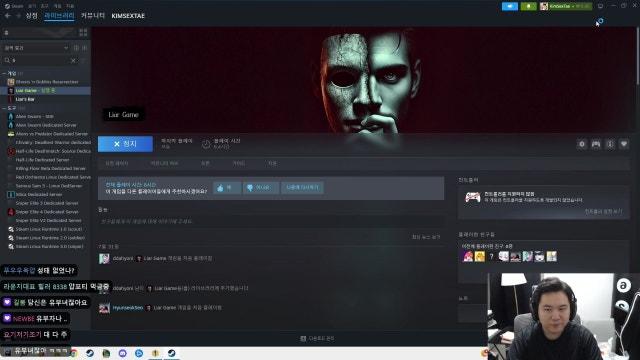
Task: Open the downloads manager at bottom bar
Action: [318, 338]
